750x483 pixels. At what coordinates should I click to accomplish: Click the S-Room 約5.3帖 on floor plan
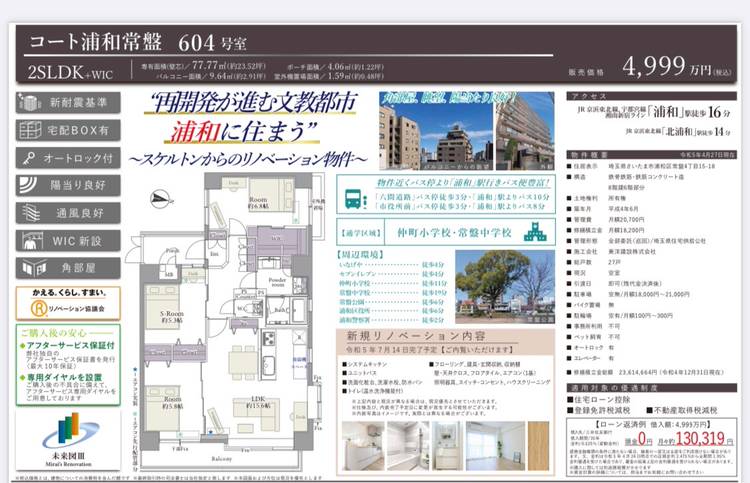click(172, 317)
